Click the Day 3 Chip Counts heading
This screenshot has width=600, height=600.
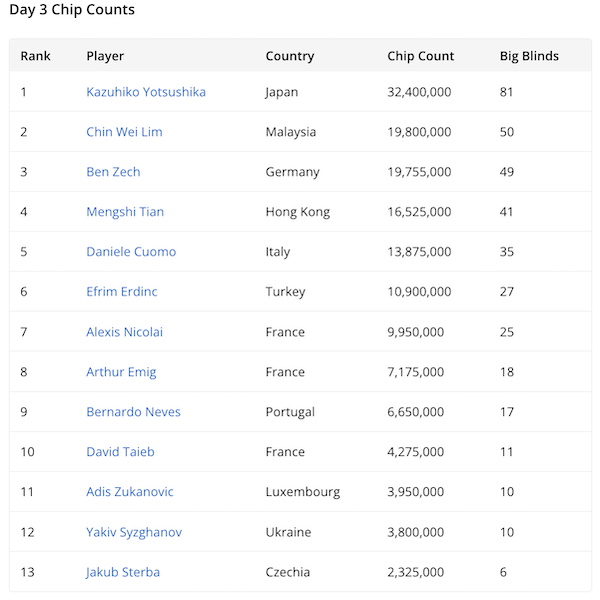click(x=72, y=10)
